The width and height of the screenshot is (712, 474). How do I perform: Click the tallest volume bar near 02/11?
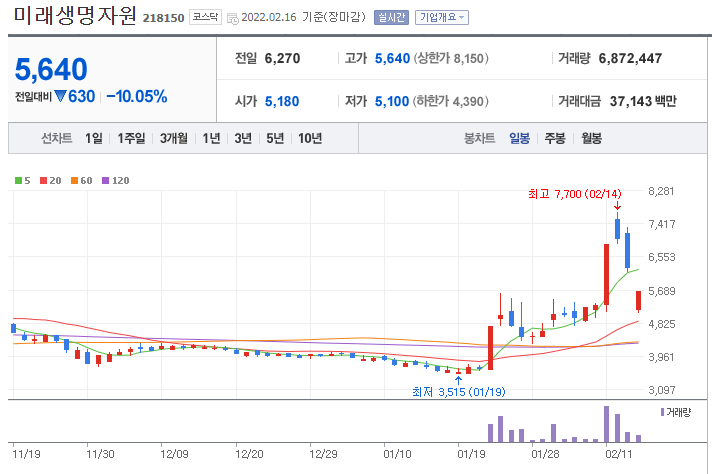pos(606,424)
